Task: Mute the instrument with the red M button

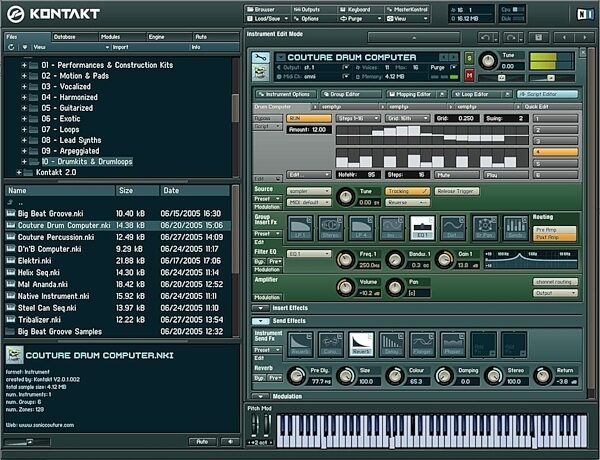Action: pyautogui.click(x=469, y=75)
